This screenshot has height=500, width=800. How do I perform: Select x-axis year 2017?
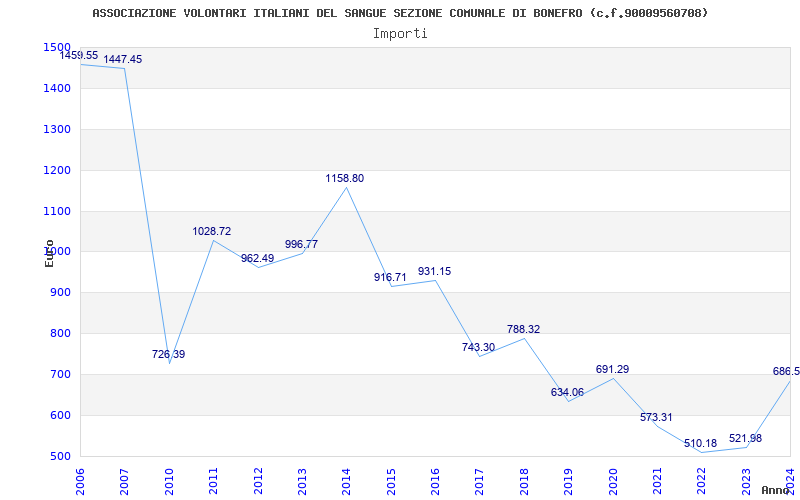[x=480, y=482]
